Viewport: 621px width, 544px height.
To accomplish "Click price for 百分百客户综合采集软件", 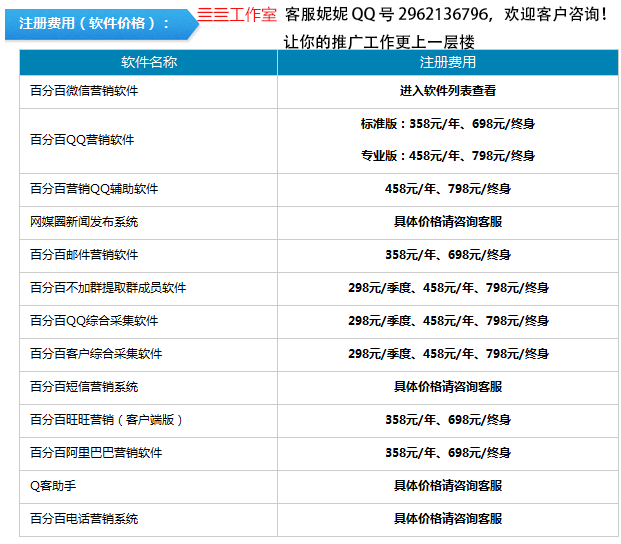I will pos(448,354).
